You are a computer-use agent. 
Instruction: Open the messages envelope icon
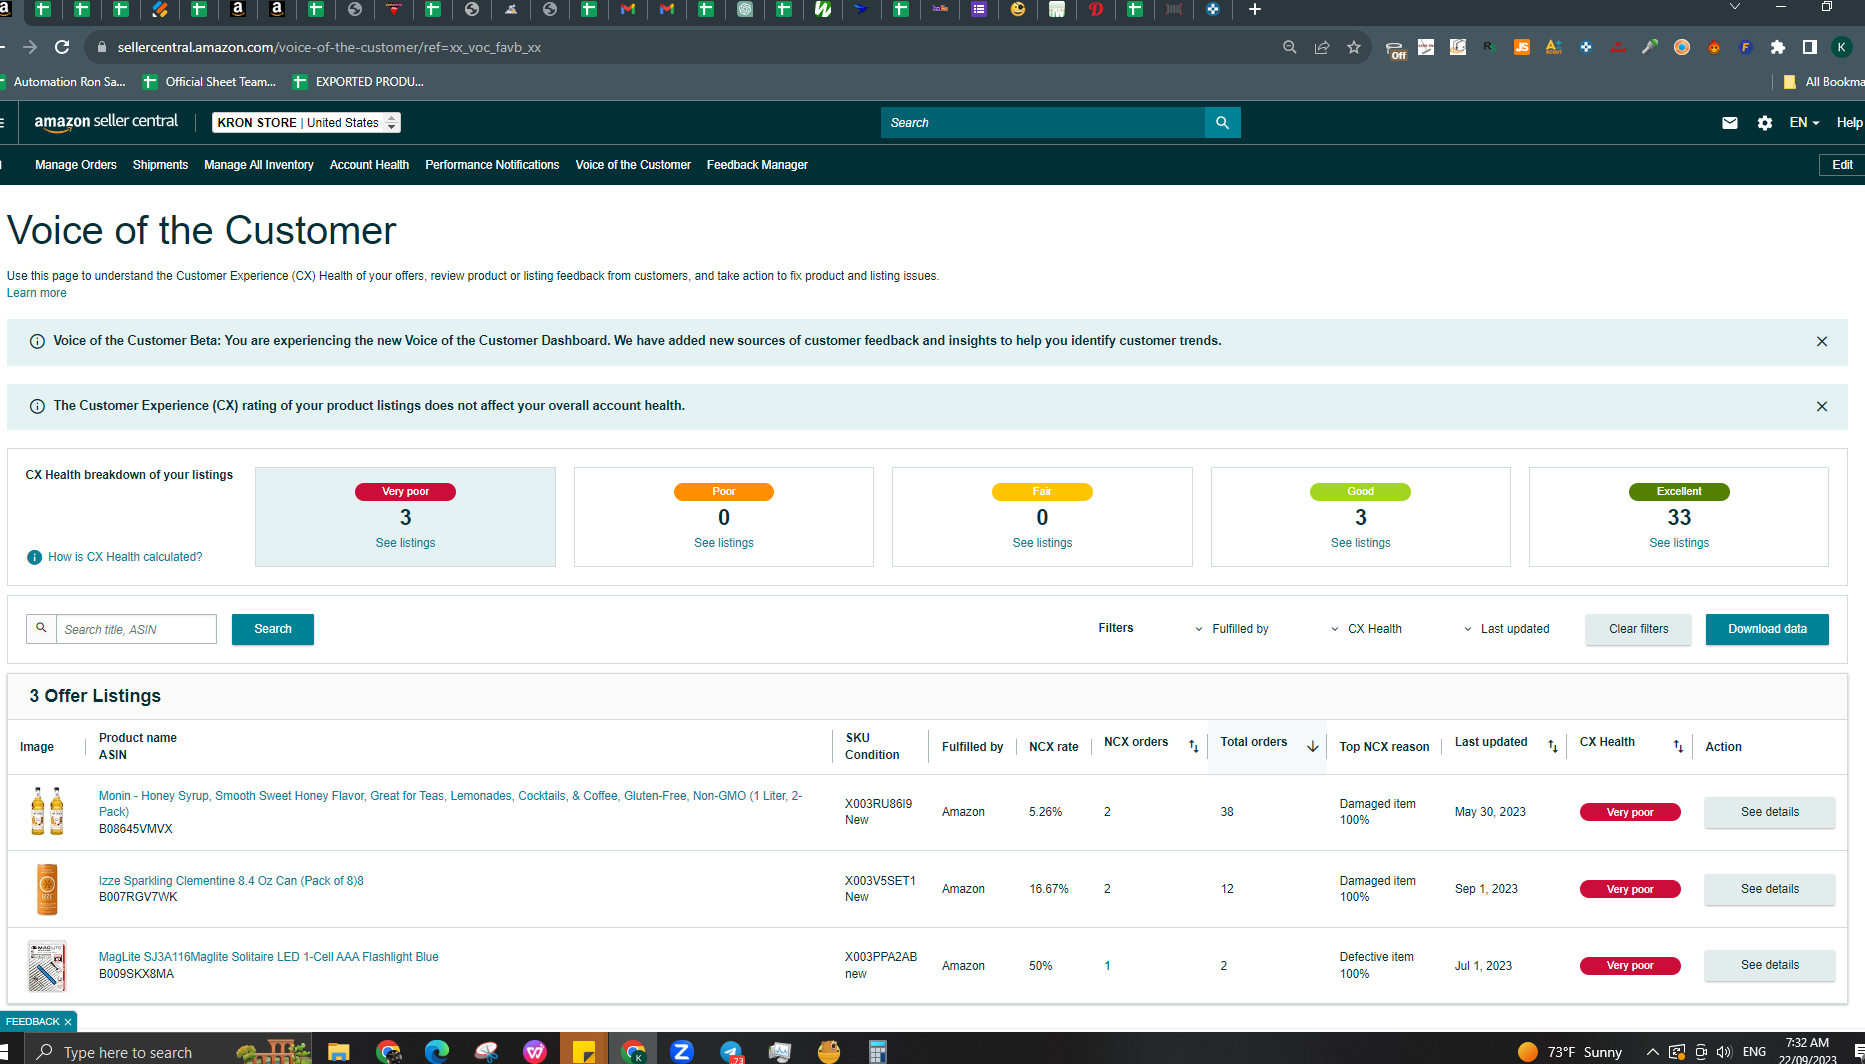(x=1730, y=123)
